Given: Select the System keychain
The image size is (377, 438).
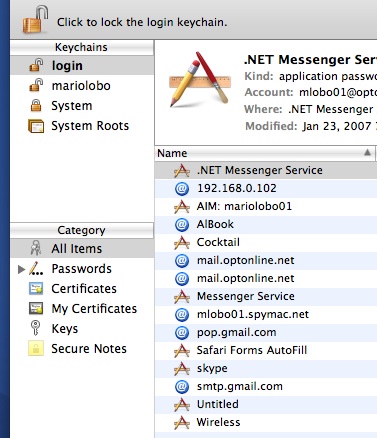Looking at the screenshot, I should 82,106.
